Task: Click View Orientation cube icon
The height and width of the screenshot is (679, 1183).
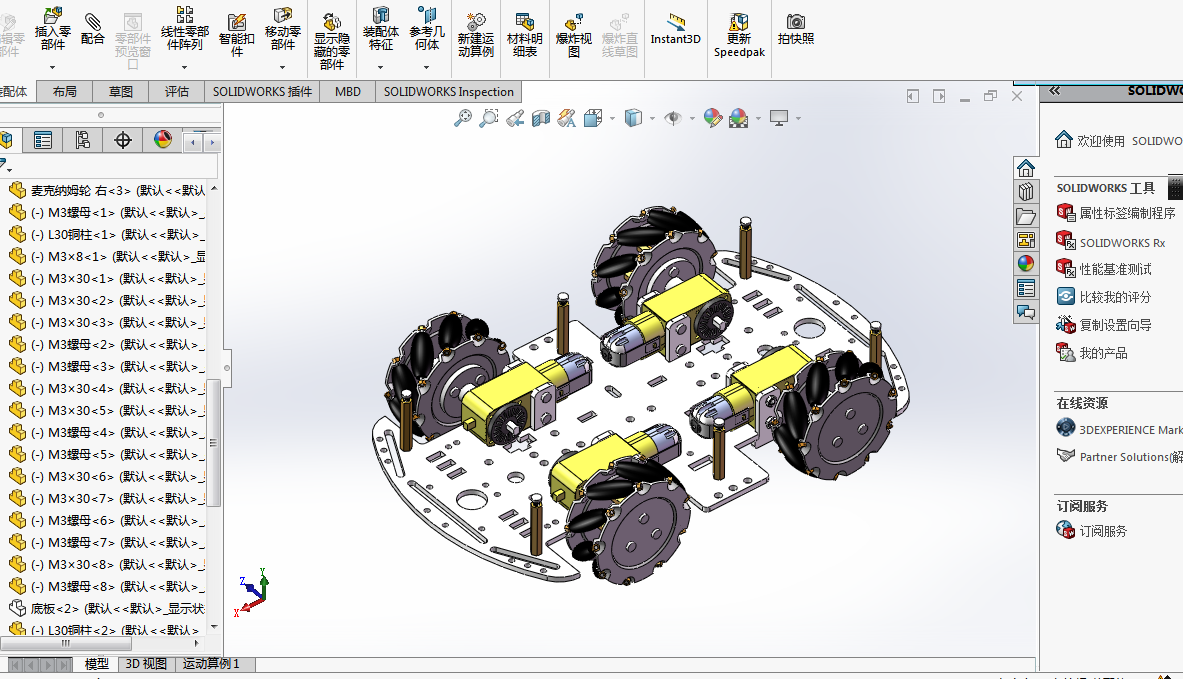Action: (593, 118)
